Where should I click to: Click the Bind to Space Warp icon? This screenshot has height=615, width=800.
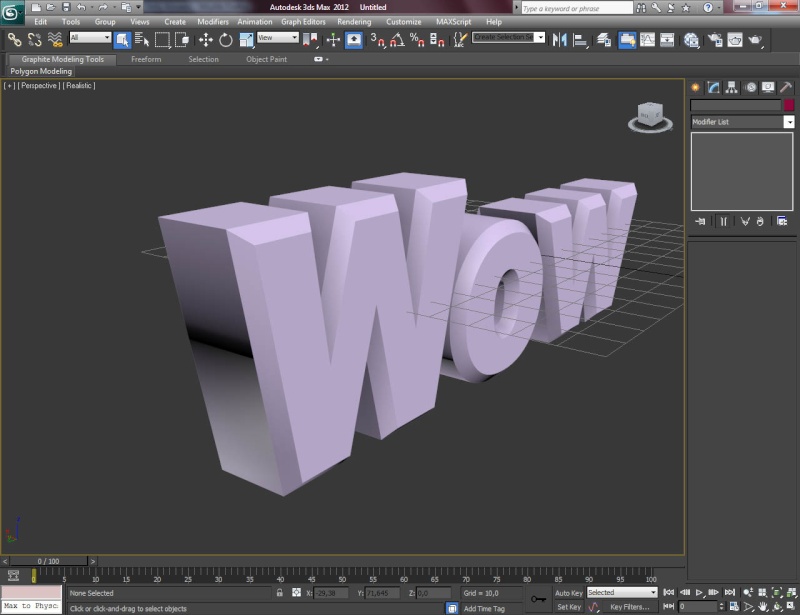pyautogui.click(x=55, y=39)
